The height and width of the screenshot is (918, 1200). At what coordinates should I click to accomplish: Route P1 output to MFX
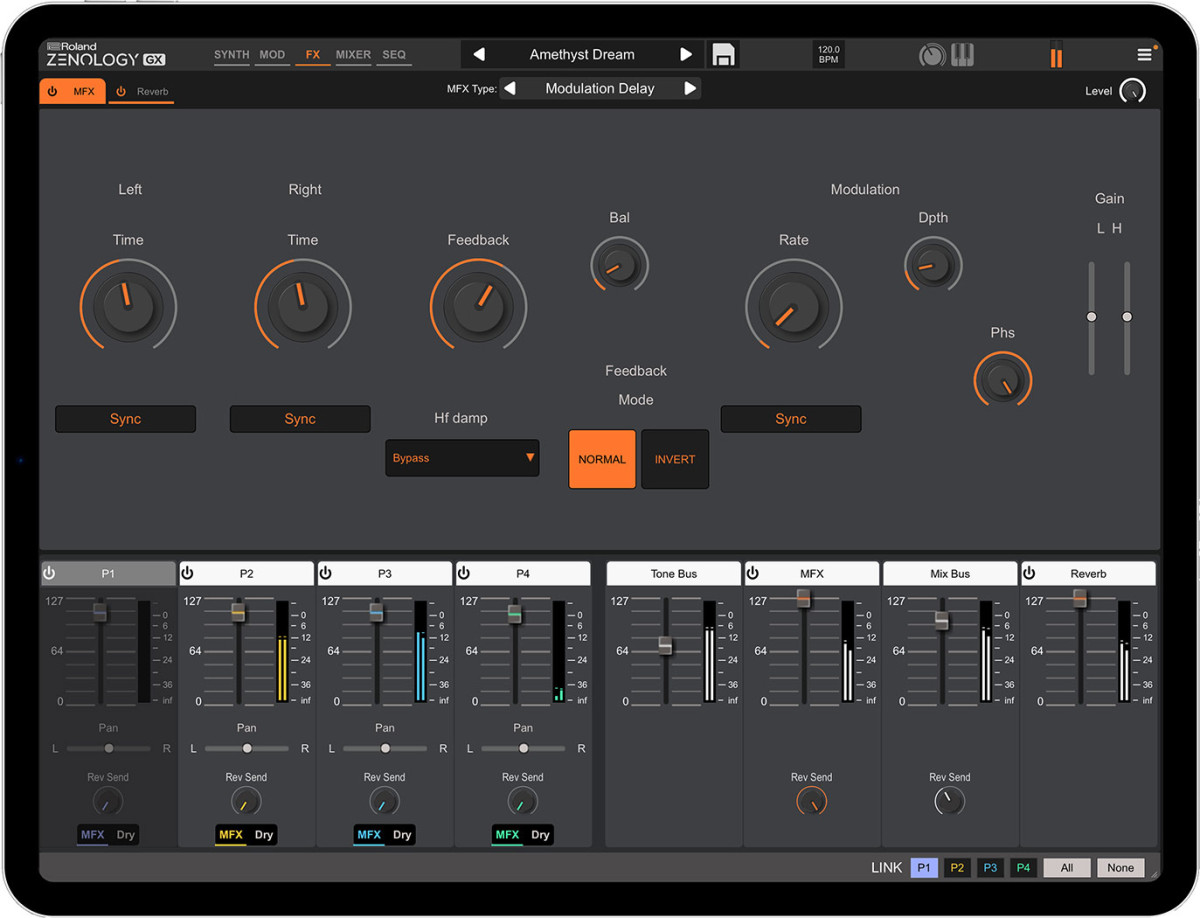click(x=93, y=835)
